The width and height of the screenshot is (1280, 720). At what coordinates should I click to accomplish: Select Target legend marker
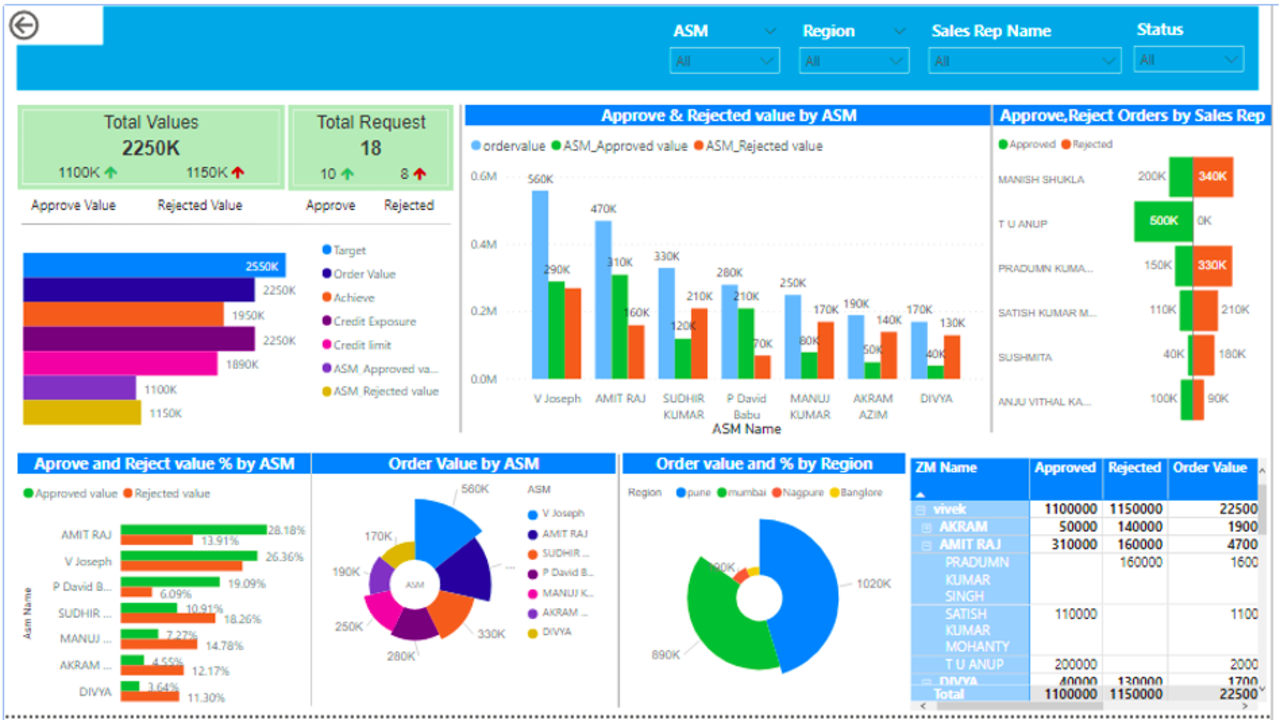point(327,250)
